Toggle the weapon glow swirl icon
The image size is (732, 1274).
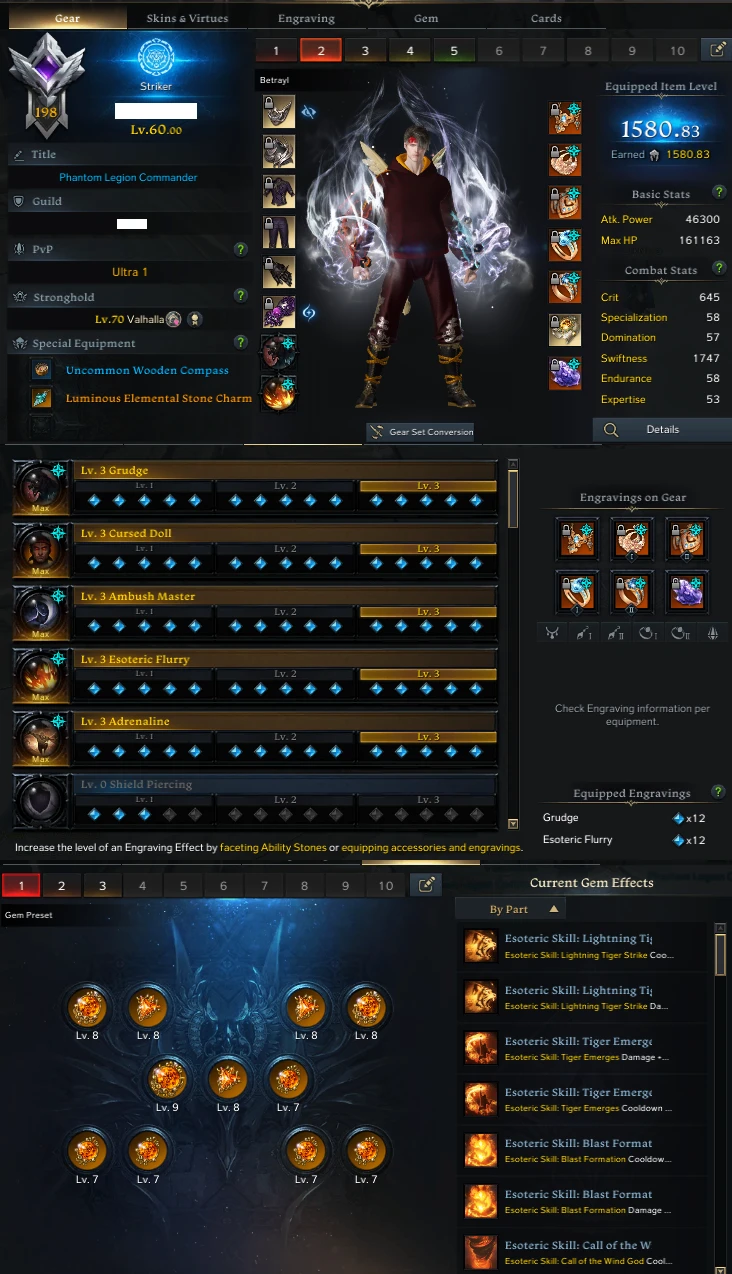click(309, 313)
